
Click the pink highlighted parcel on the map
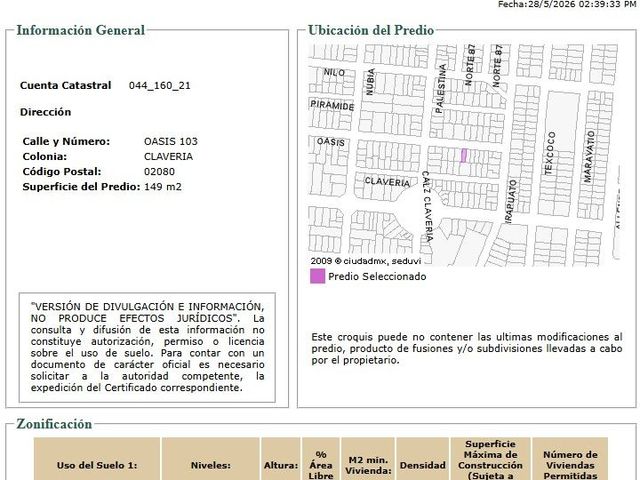click(x=464, y=156)
